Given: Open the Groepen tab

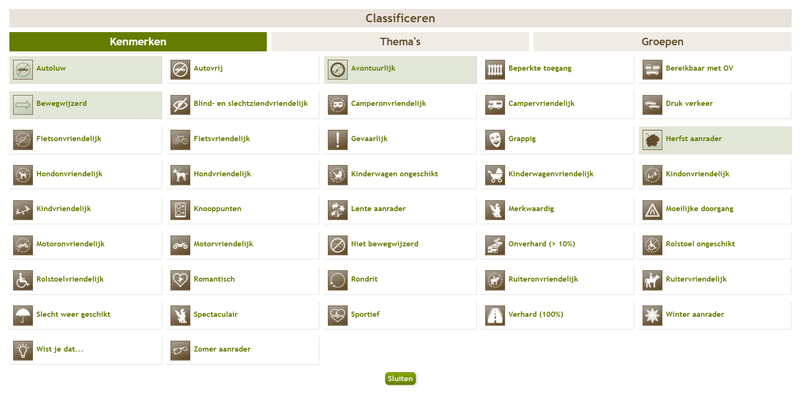Looking at the screenshot, I should (x=662, y=42).
